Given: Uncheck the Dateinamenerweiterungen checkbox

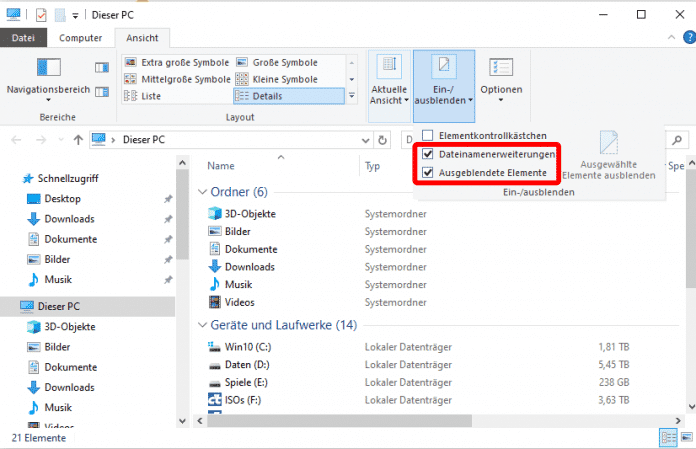Looking at the screenshot, I should 427,154.
